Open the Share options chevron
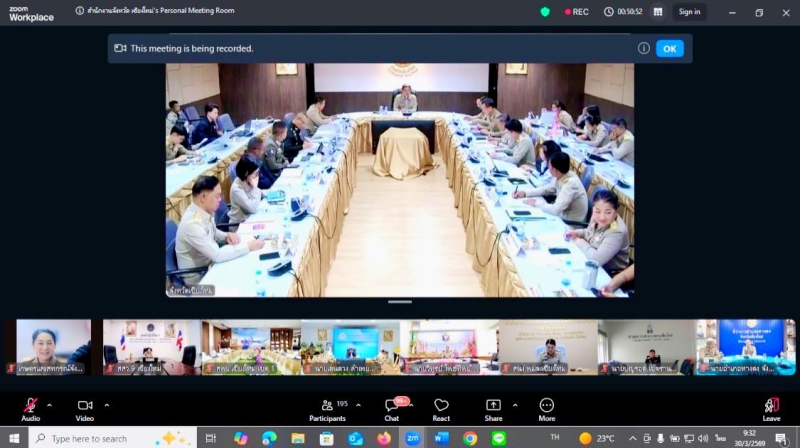This screenshot has height=448, width=800. click(x=515, y=405)
